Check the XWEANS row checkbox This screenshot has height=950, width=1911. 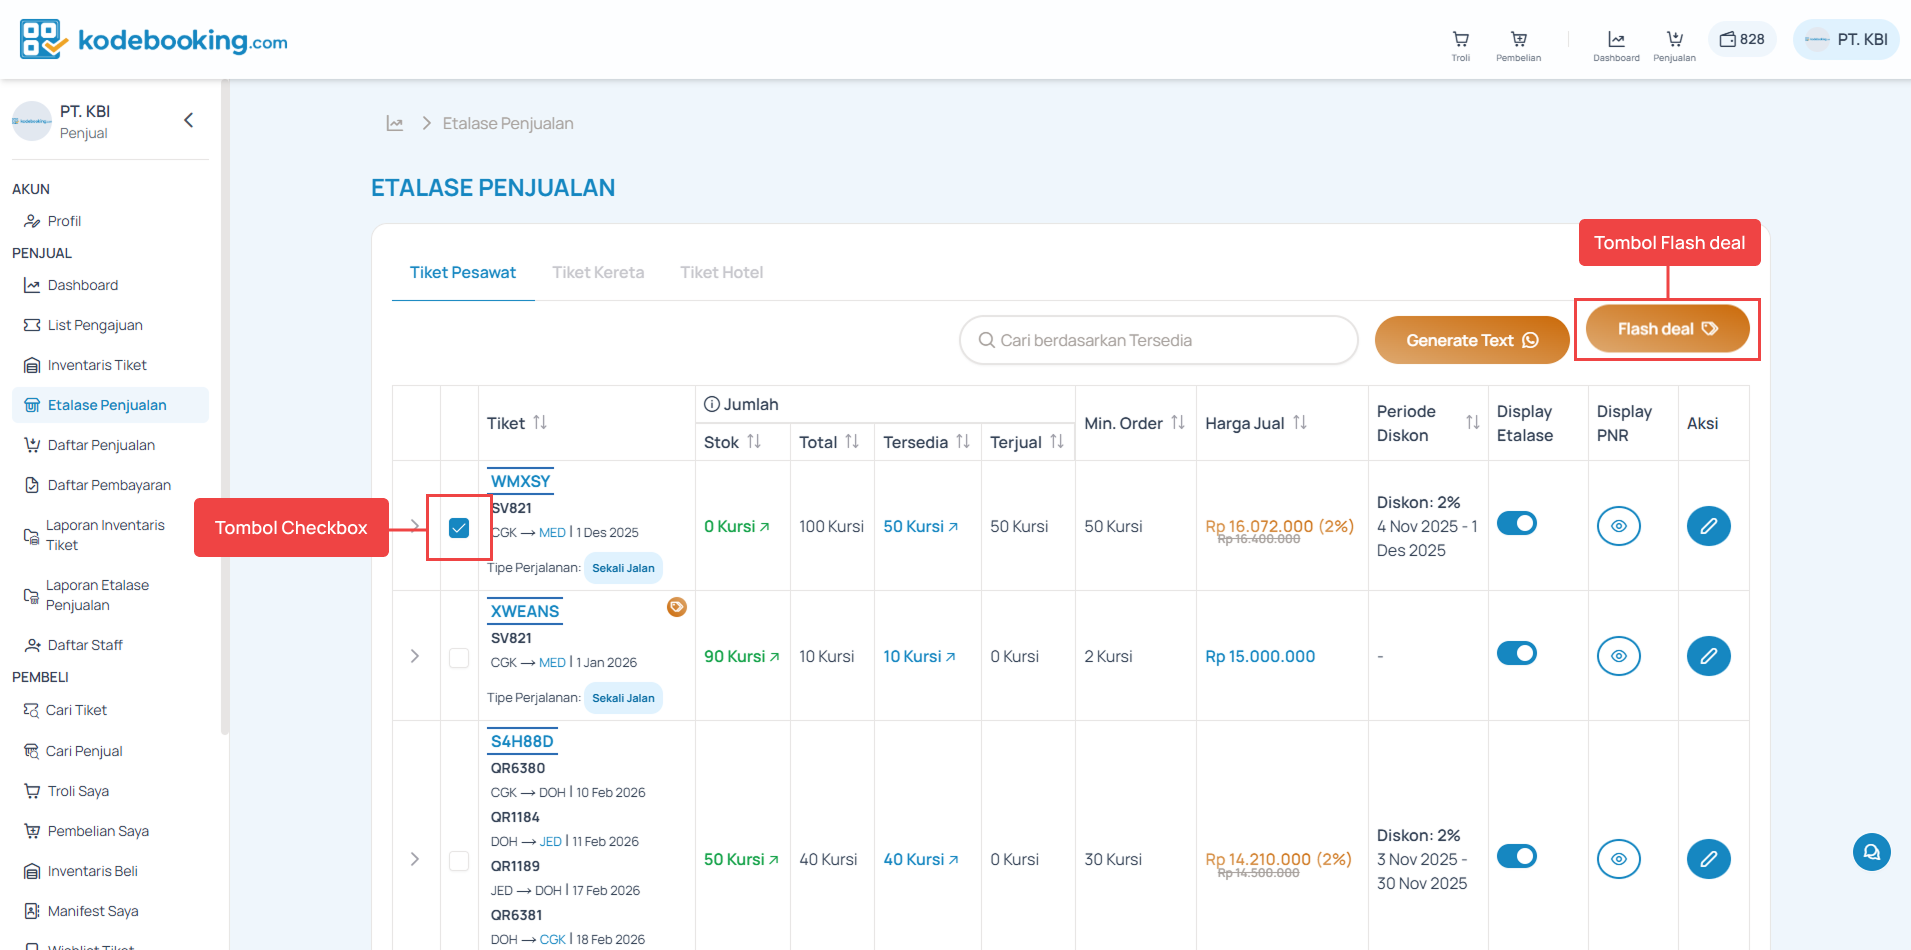click(x=459, y=658)
